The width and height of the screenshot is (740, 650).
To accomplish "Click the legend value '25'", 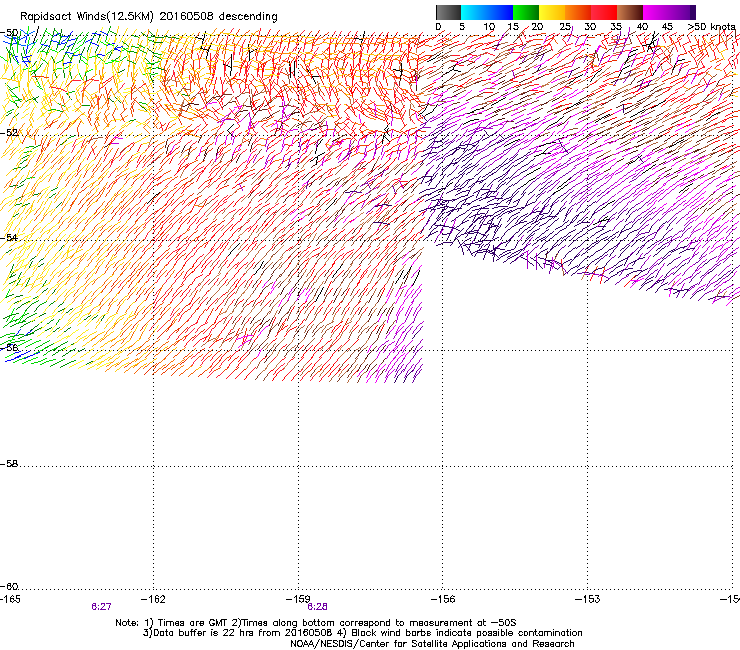I will pos(565,26).
